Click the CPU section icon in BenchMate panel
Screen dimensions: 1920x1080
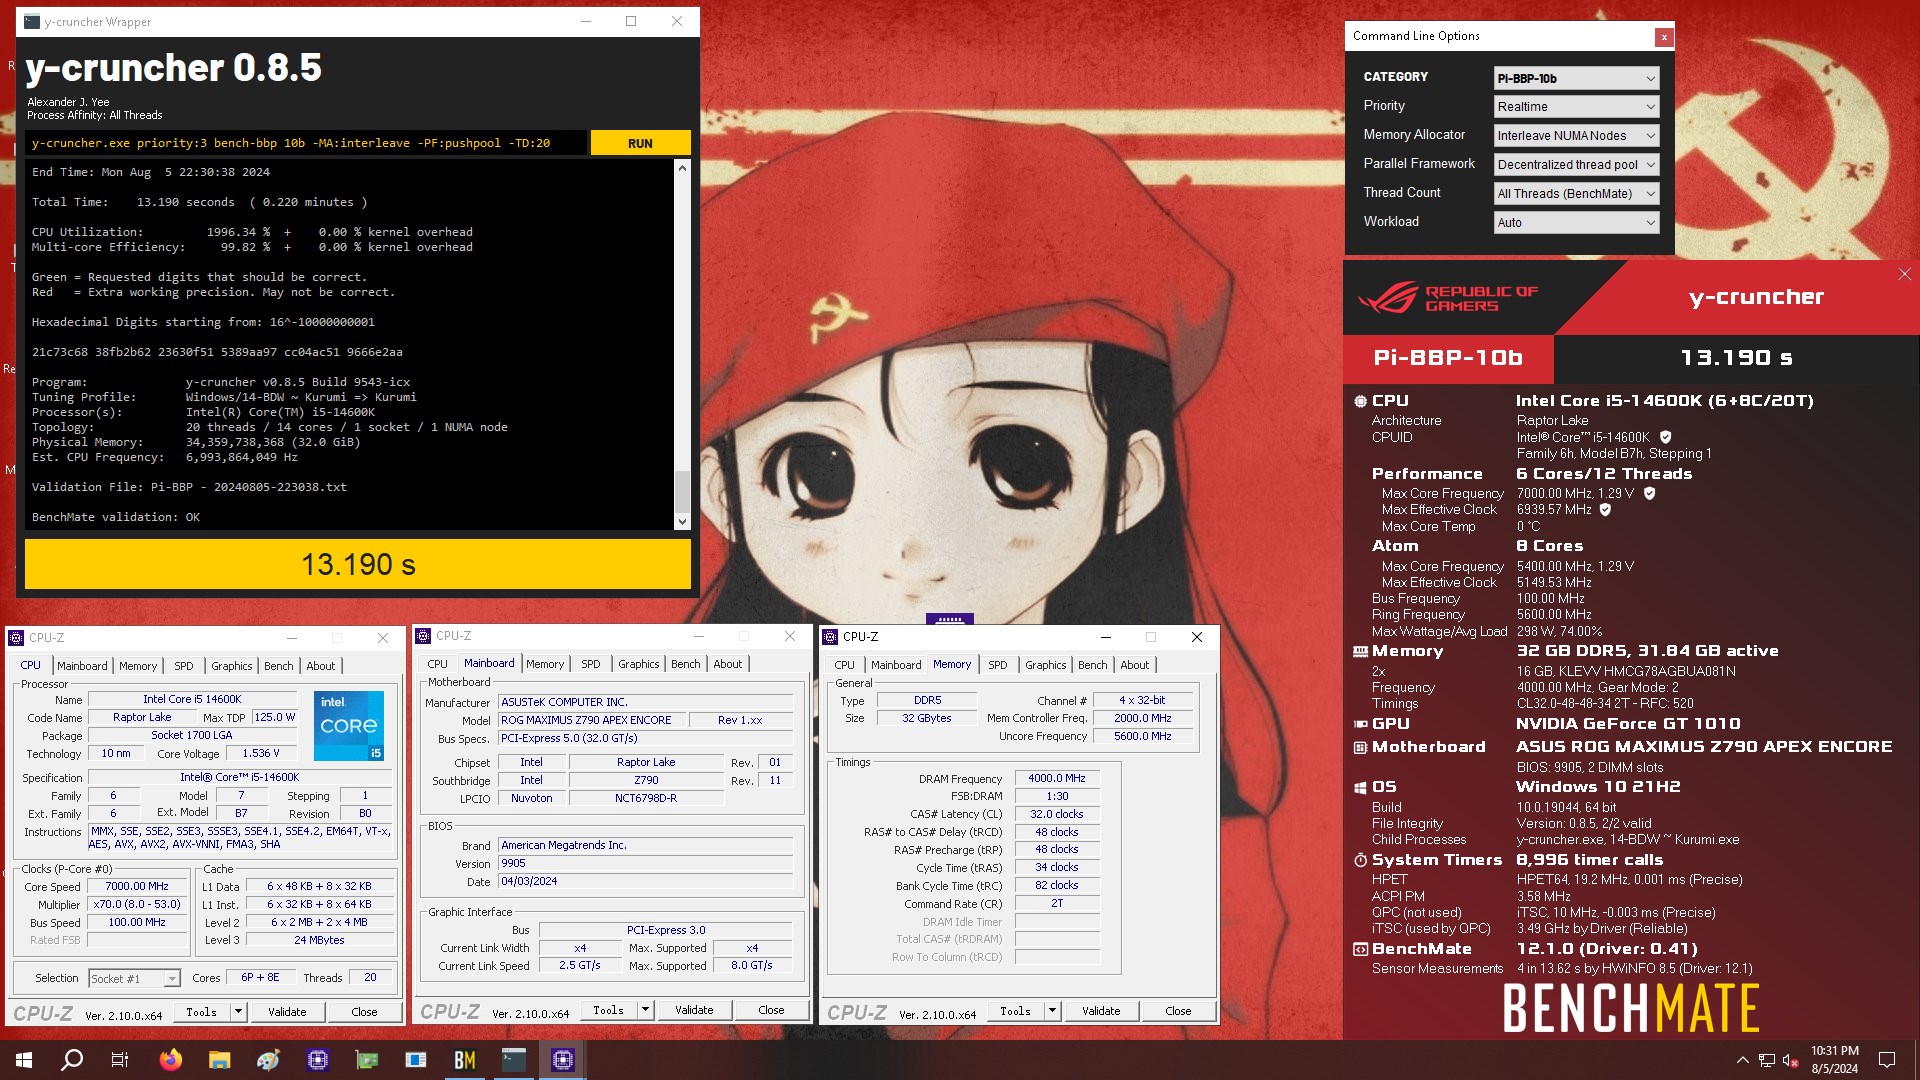[x=1360, y=401]
